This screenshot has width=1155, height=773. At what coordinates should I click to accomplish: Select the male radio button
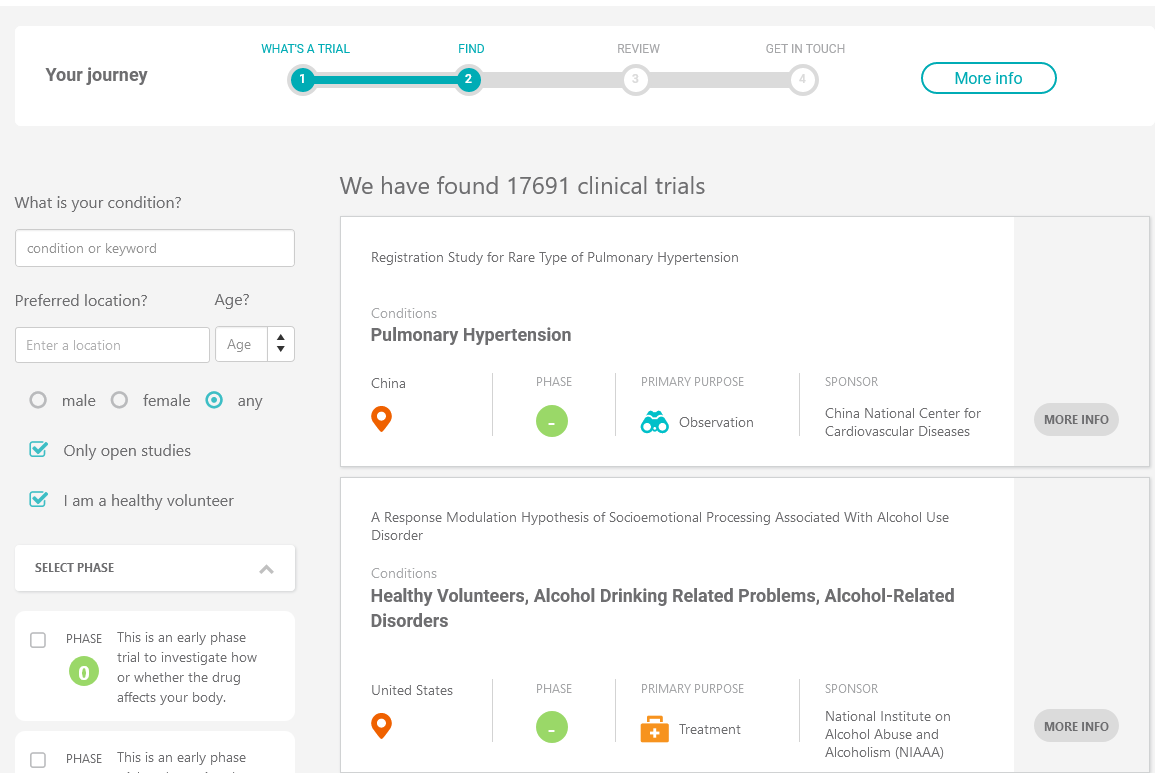point(38,400)
